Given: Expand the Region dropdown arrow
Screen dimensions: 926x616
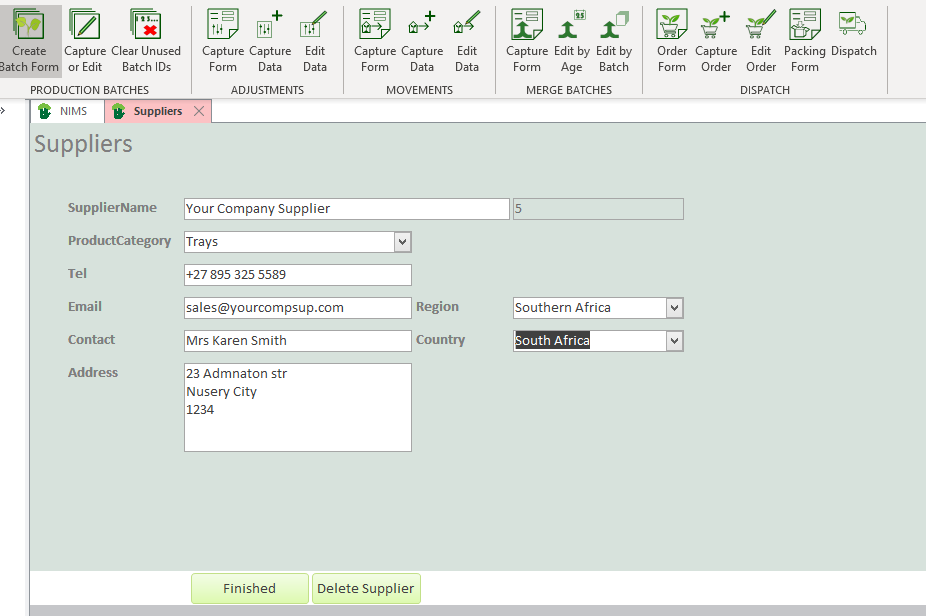Looking at the screenshot, I should pyautogui.click(x=674, y=308).
